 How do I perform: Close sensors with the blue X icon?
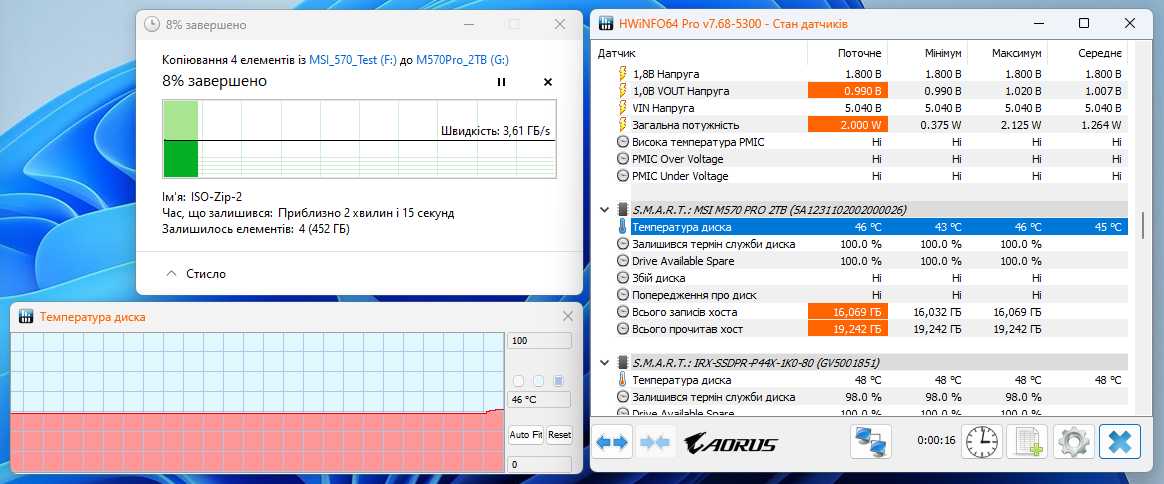pos(1119,442)
